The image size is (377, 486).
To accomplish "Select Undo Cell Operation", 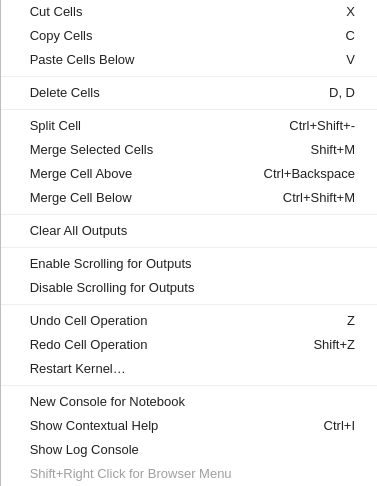I will pos(189,321).
